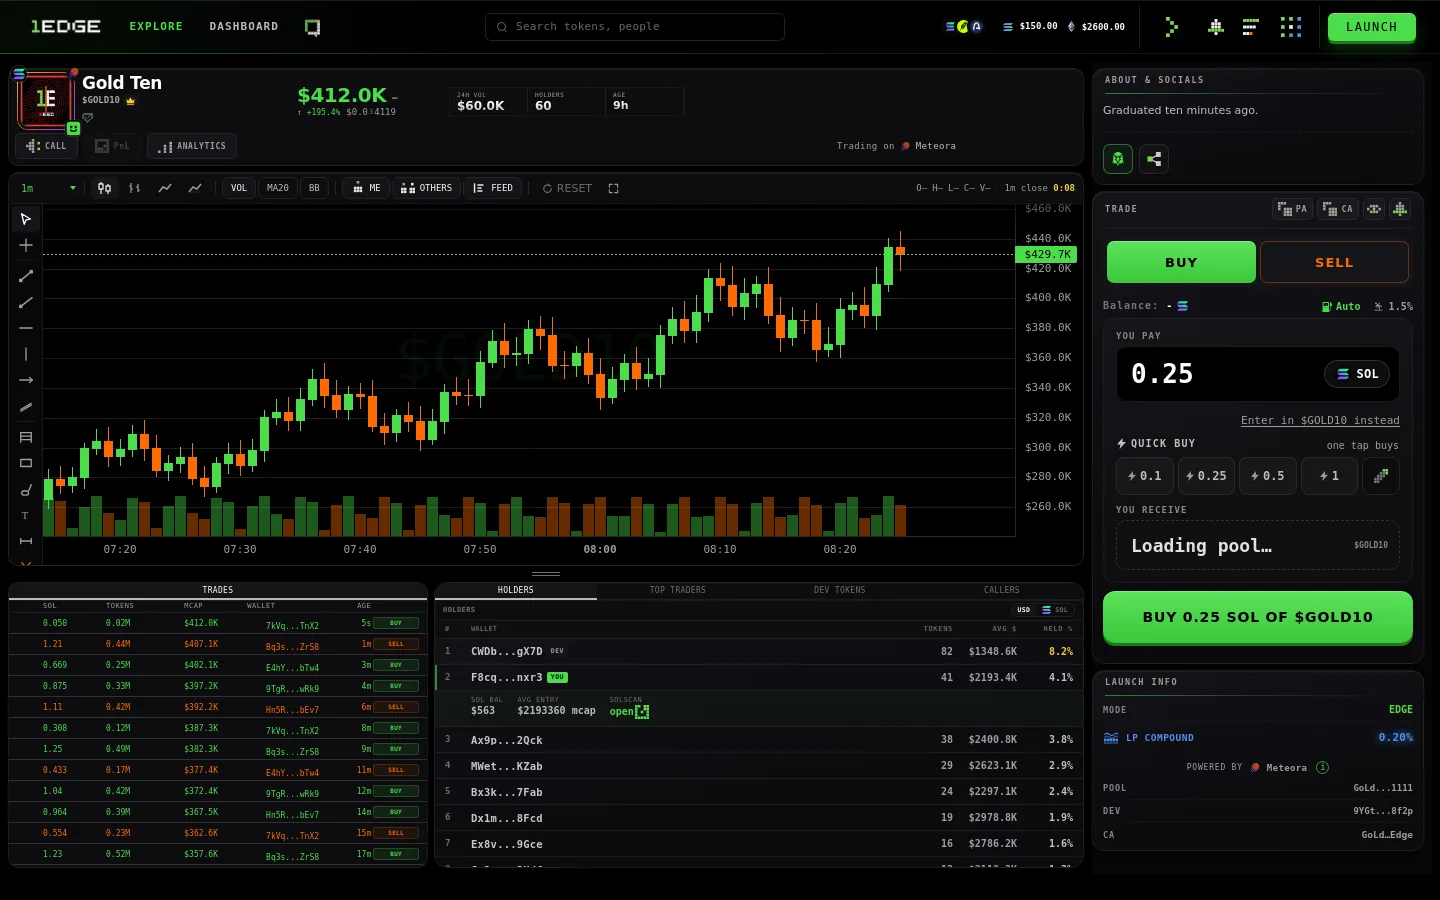Click Buy 0.25 SOL of $GOLD10
Image resolution: width=1440 pixels, height=900 pixels.
click(1258, 617)
